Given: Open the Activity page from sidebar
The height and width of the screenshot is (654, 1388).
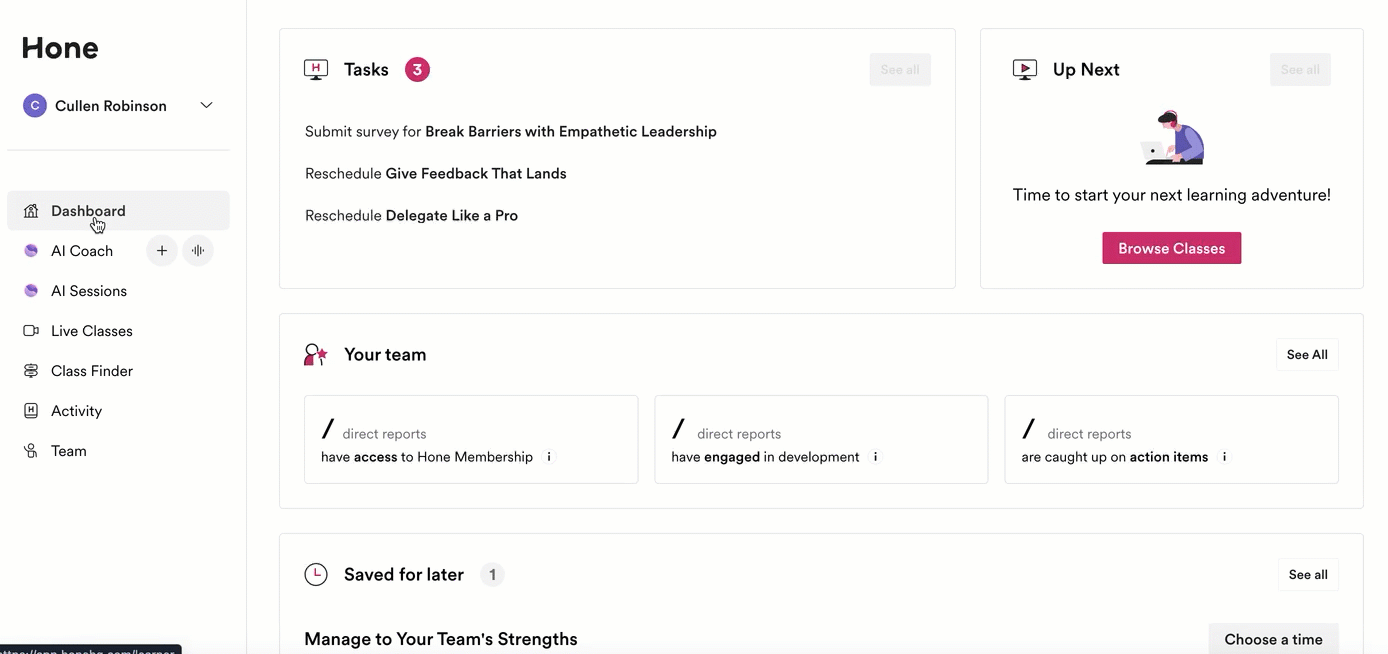Looking at the screenshot, I should [x=76, y=411].
